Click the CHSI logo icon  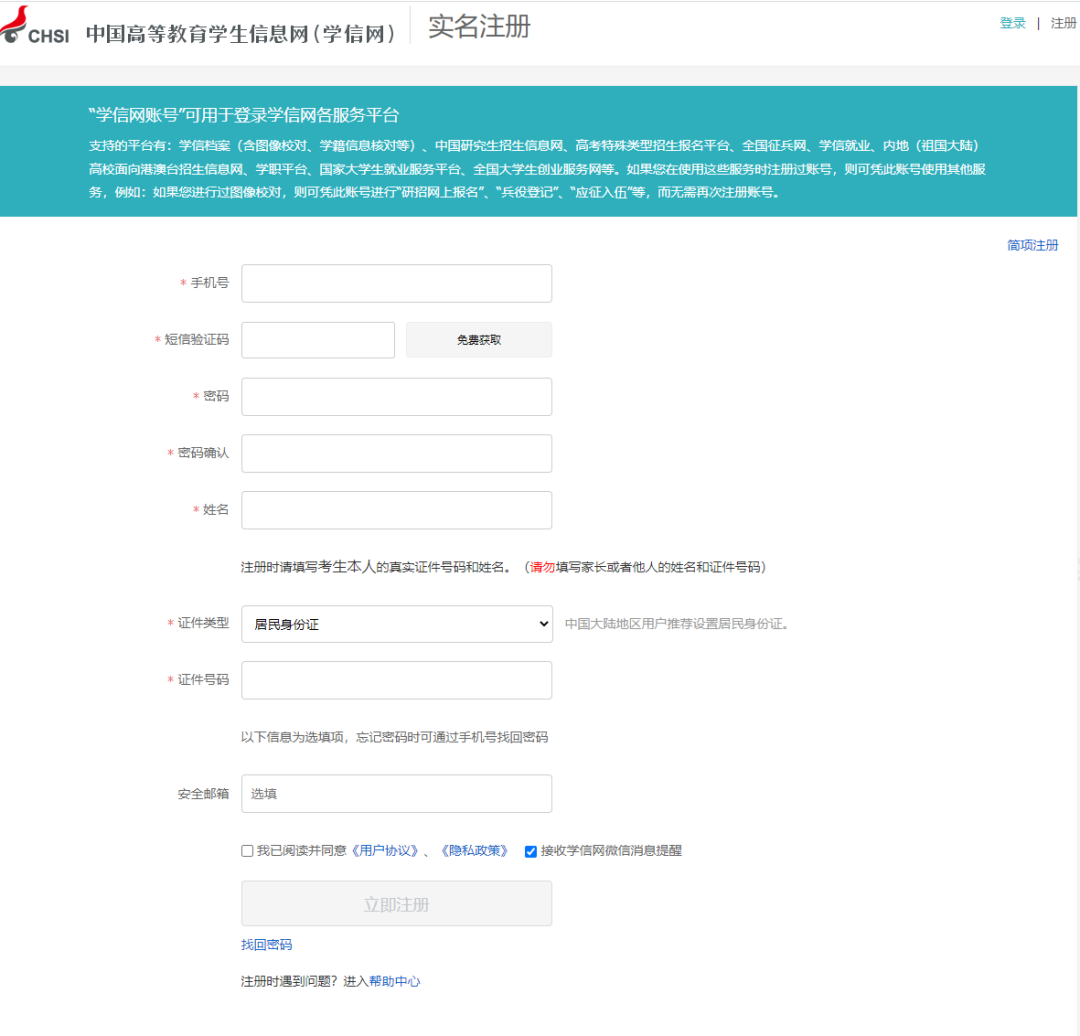[x=14, y=24]
